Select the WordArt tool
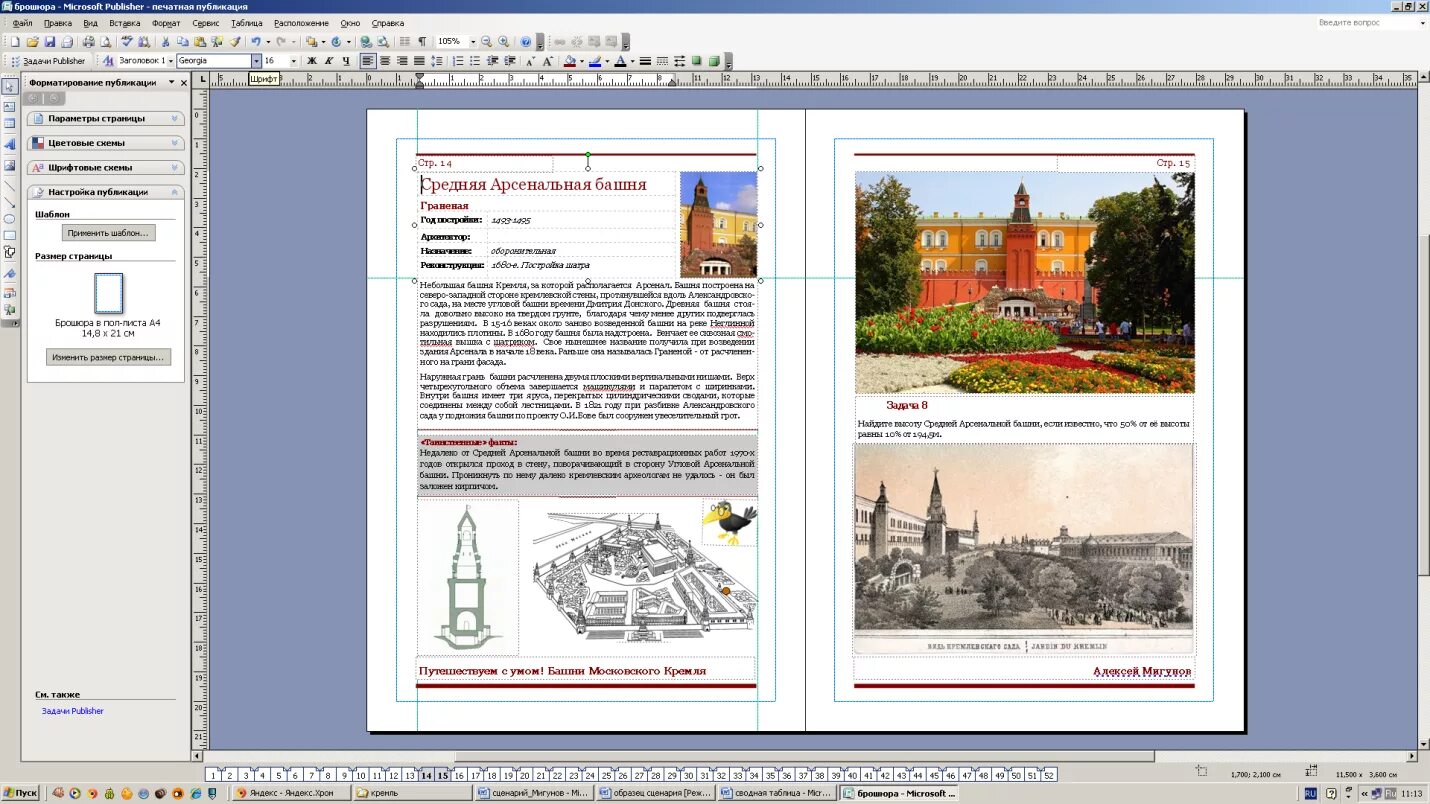 (x=10, y=144)
